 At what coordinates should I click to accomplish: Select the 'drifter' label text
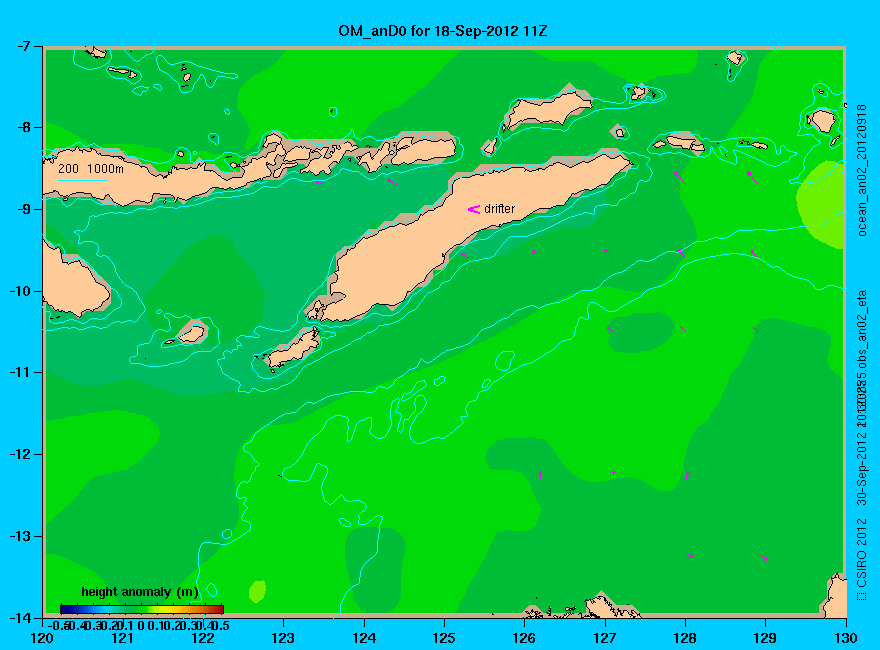pos(499,209)
